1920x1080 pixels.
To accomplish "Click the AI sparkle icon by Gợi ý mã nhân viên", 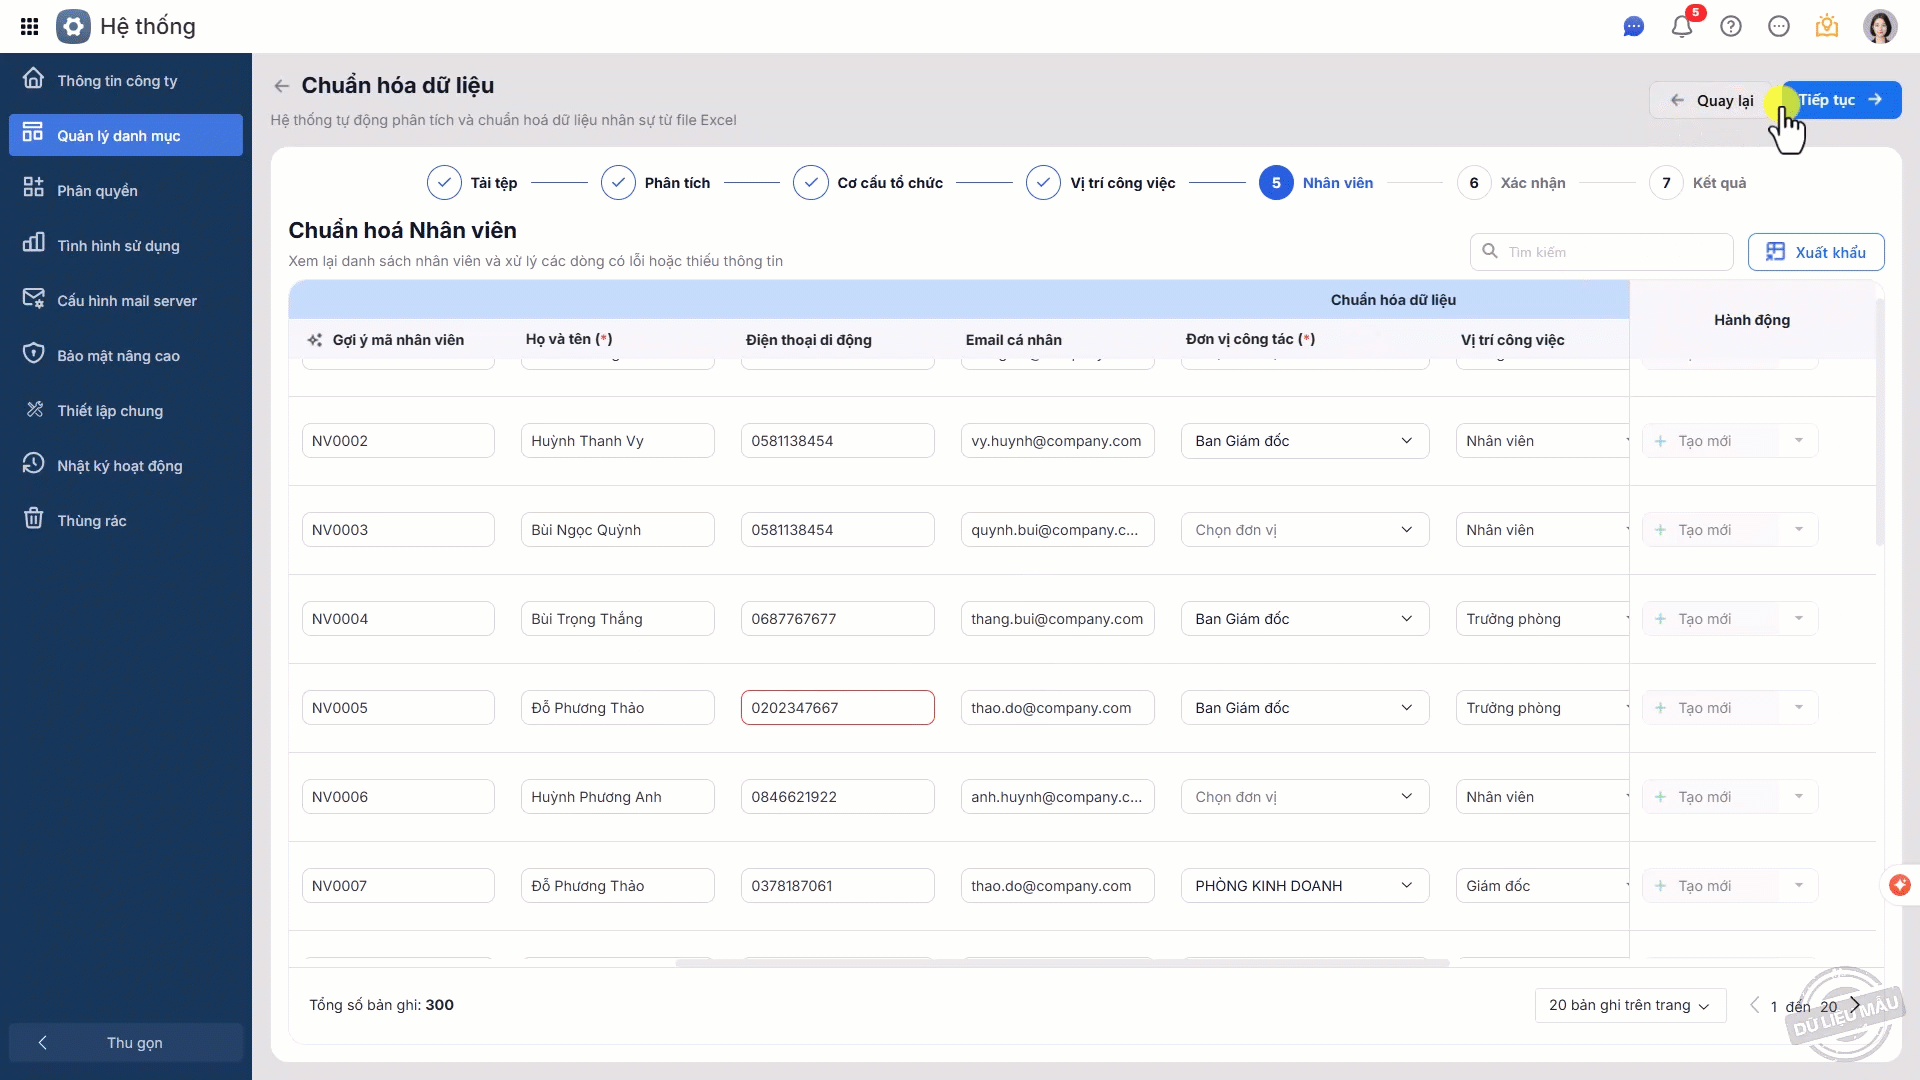I will click(x=314, y=340).
